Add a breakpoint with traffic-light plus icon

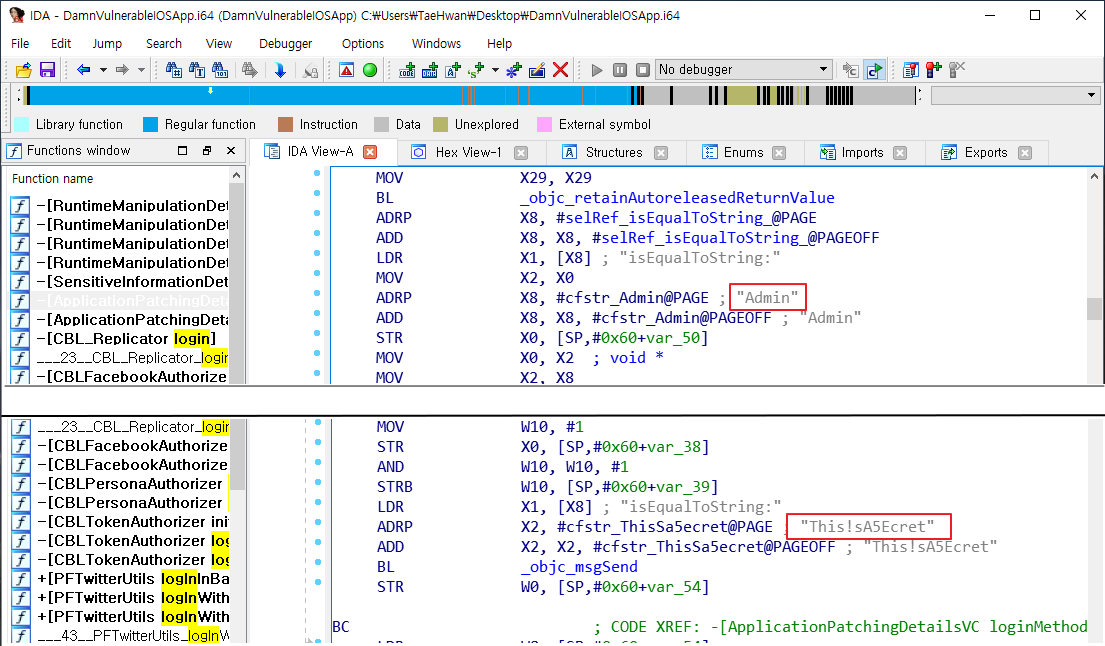934,70
